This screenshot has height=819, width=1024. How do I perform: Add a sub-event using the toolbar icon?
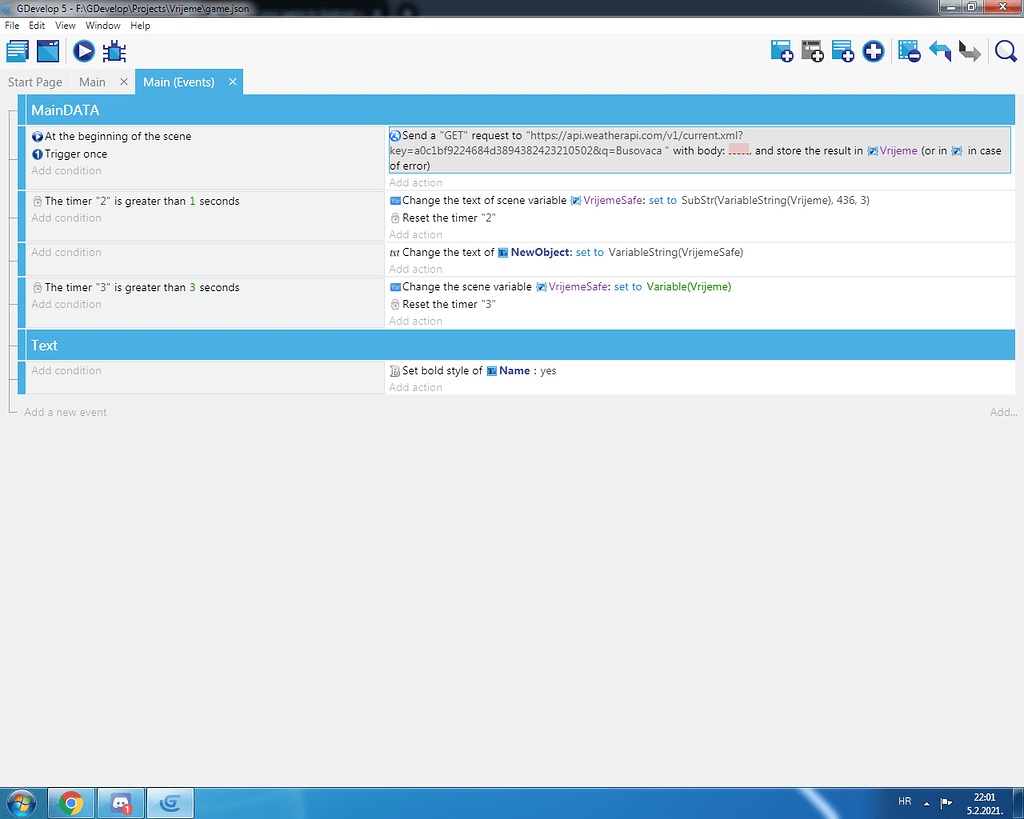[x=812, y=51]
